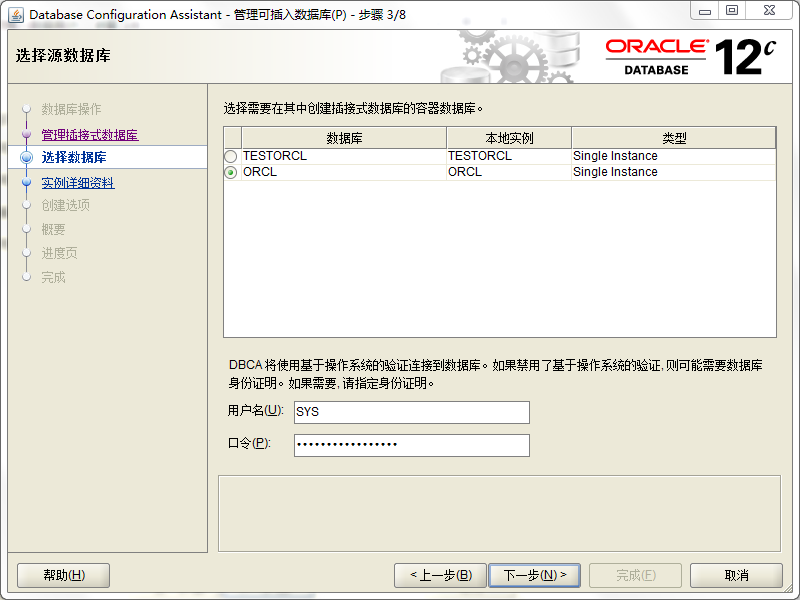Select the TESTORCL database radio button
800x600 pixels.
tap(231, 156)
